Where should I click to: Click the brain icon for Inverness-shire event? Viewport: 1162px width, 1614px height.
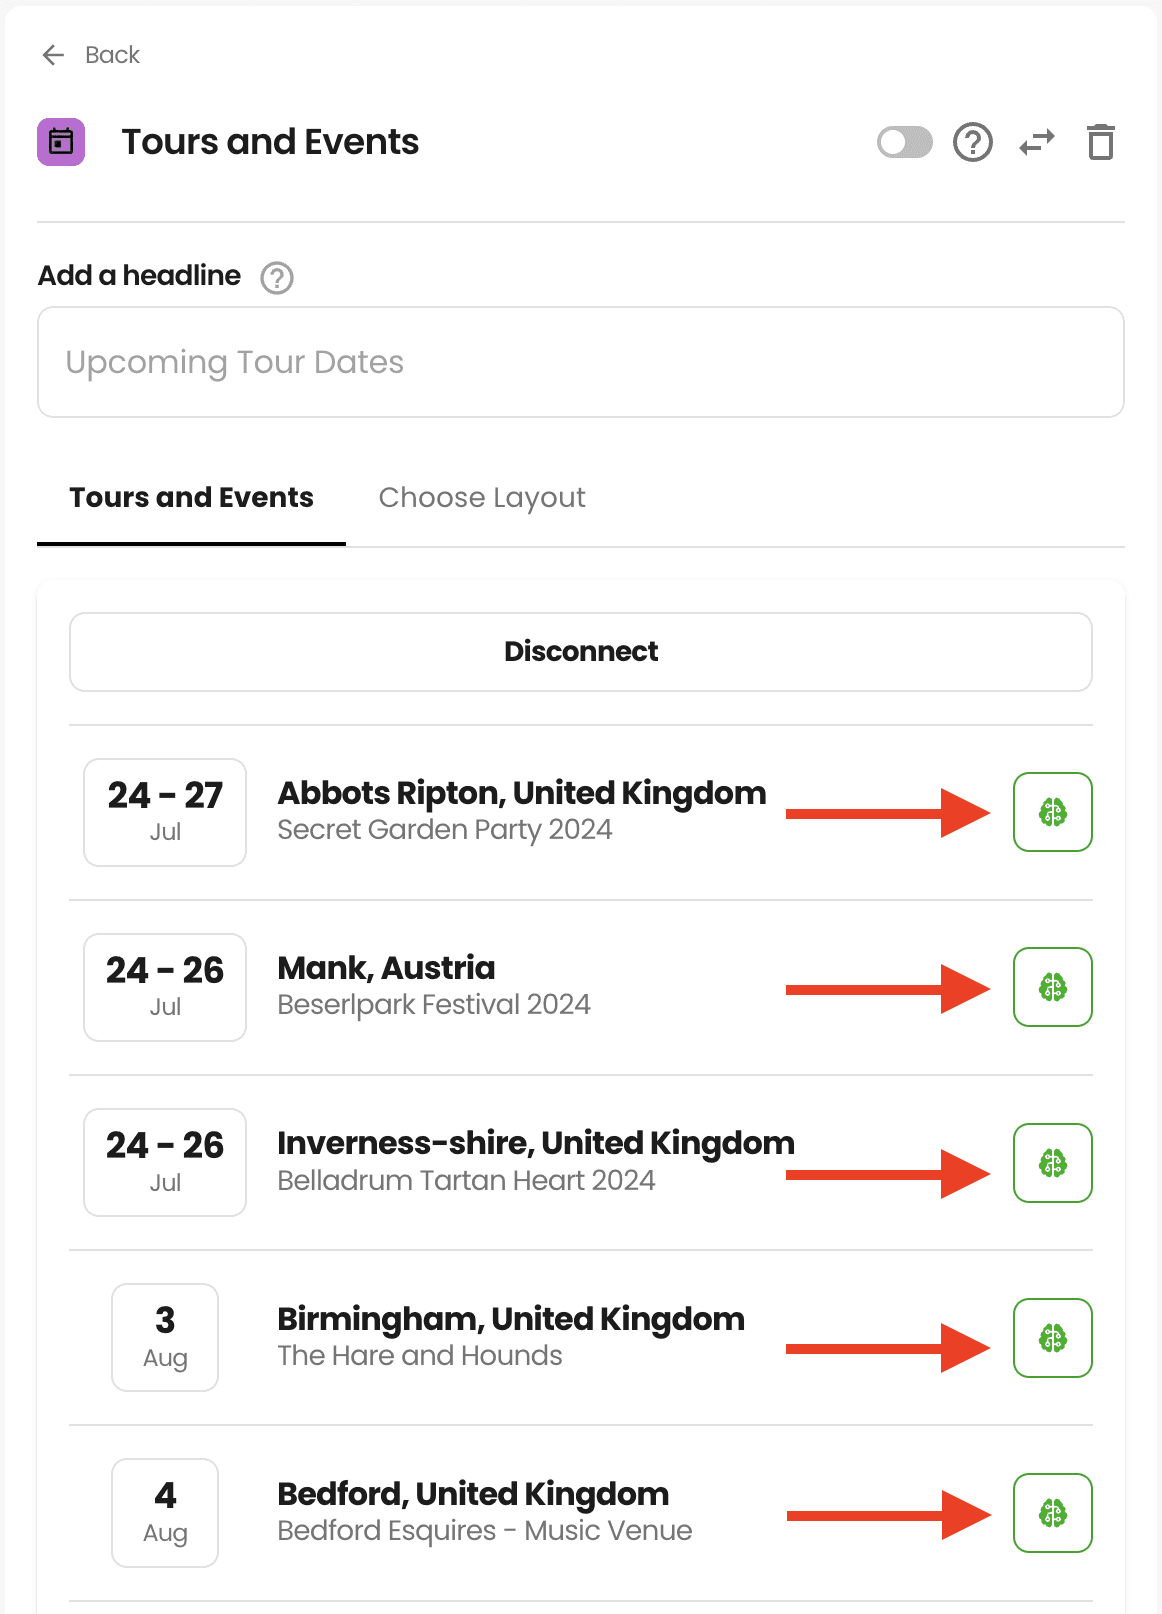[x=1053, y=1163]
